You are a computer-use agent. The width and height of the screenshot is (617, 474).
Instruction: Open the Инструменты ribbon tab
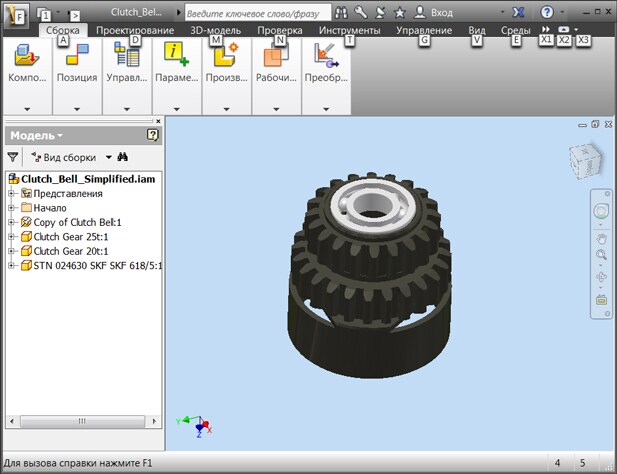click(x=349, y=31)
